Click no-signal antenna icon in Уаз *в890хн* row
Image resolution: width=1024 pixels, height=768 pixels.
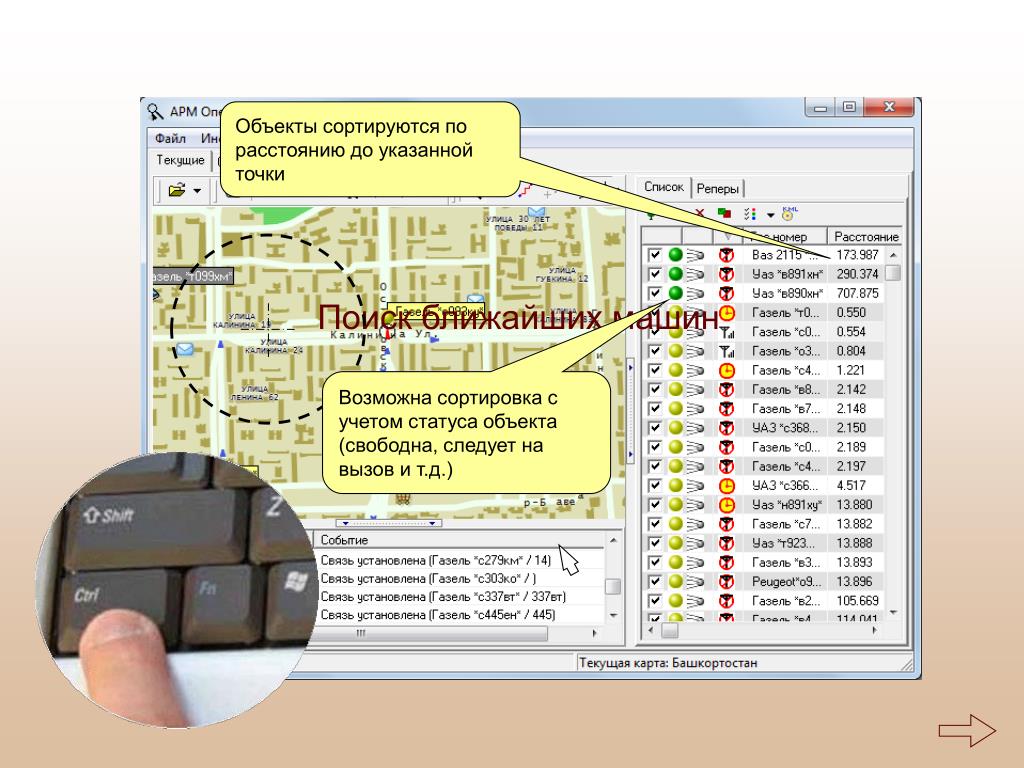coord(726,293)
